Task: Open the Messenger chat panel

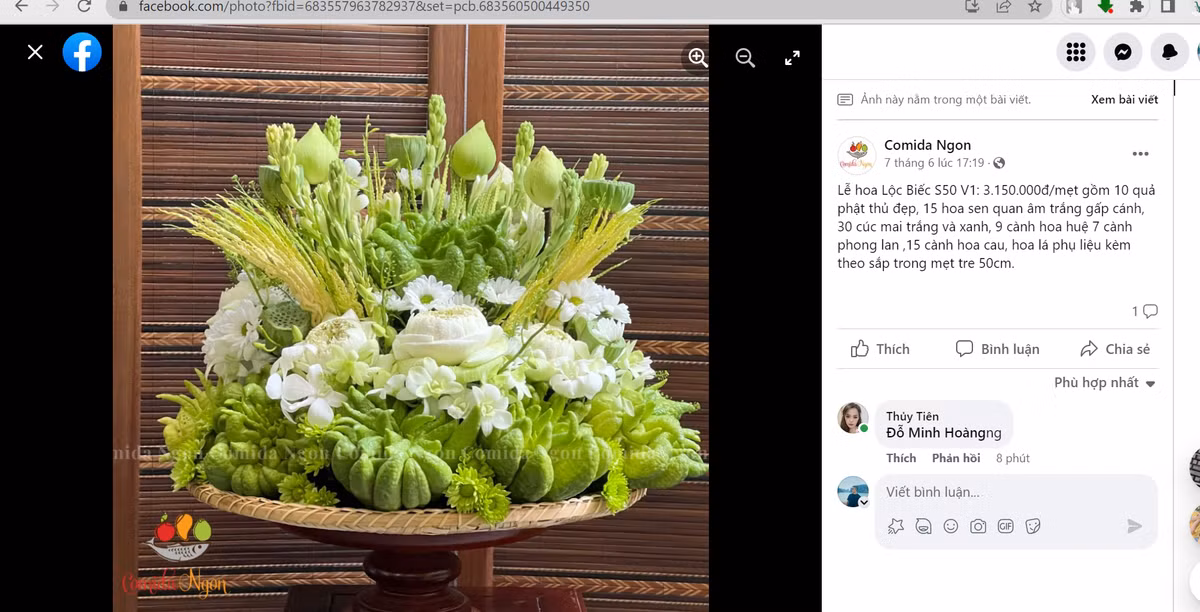Action: 1123,53
